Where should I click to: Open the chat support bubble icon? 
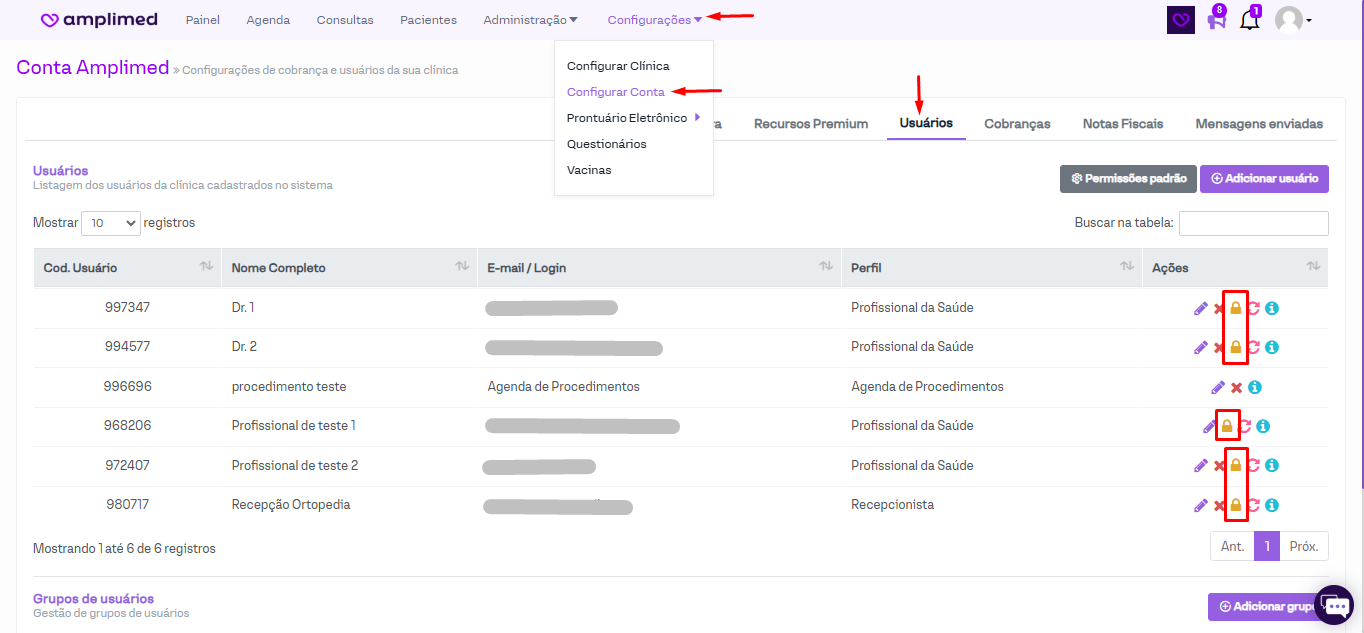[x=1333, y=605]
